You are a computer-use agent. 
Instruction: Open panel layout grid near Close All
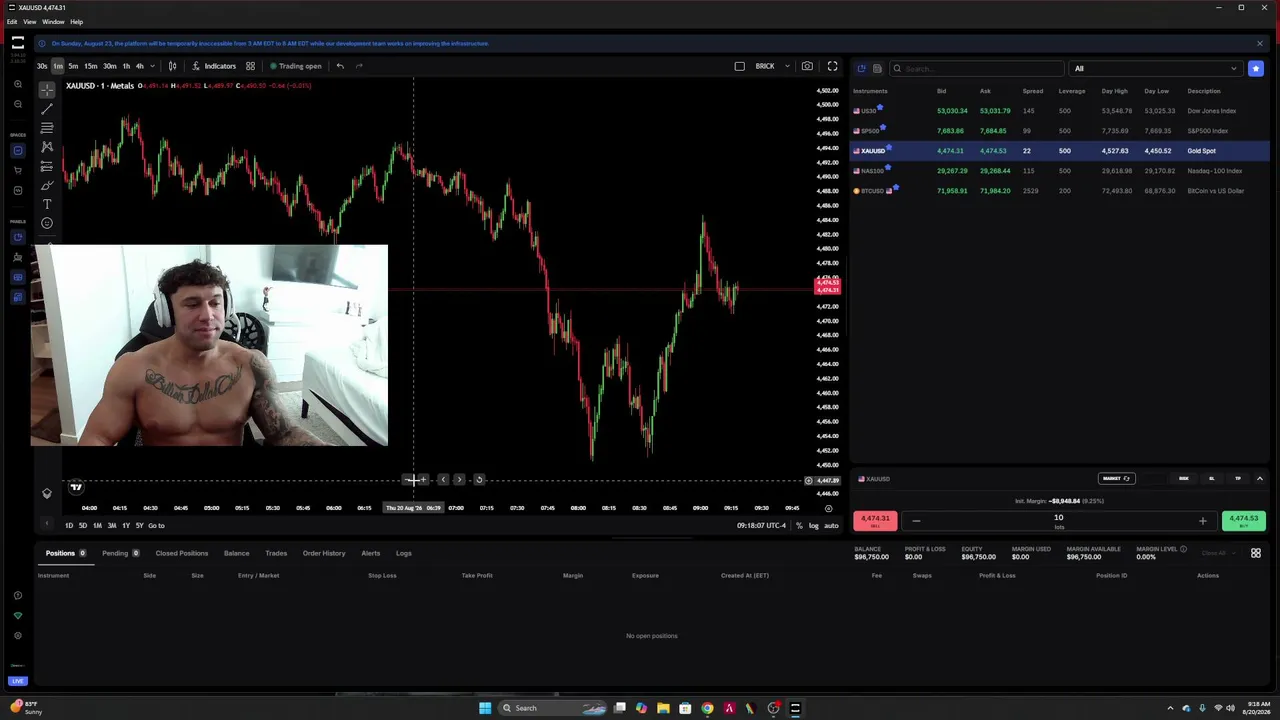click(1256, 553)
